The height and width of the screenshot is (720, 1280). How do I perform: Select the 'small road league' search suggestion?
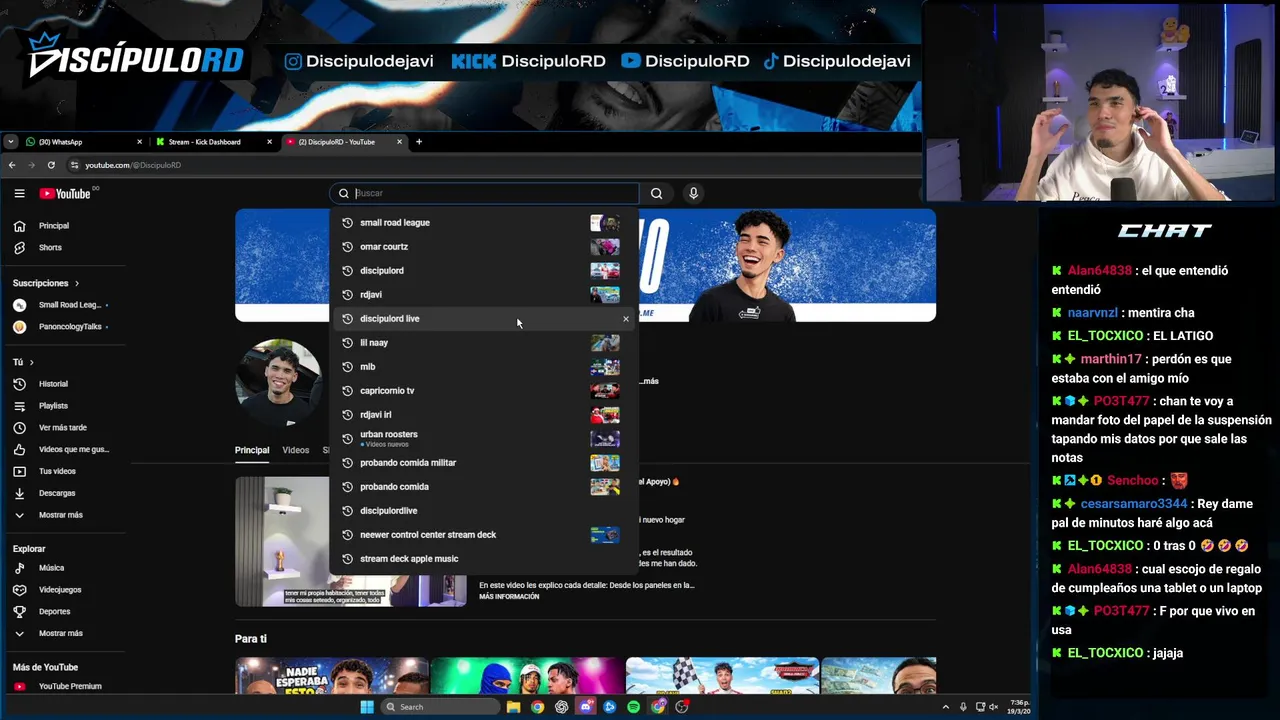click(484, 223)
